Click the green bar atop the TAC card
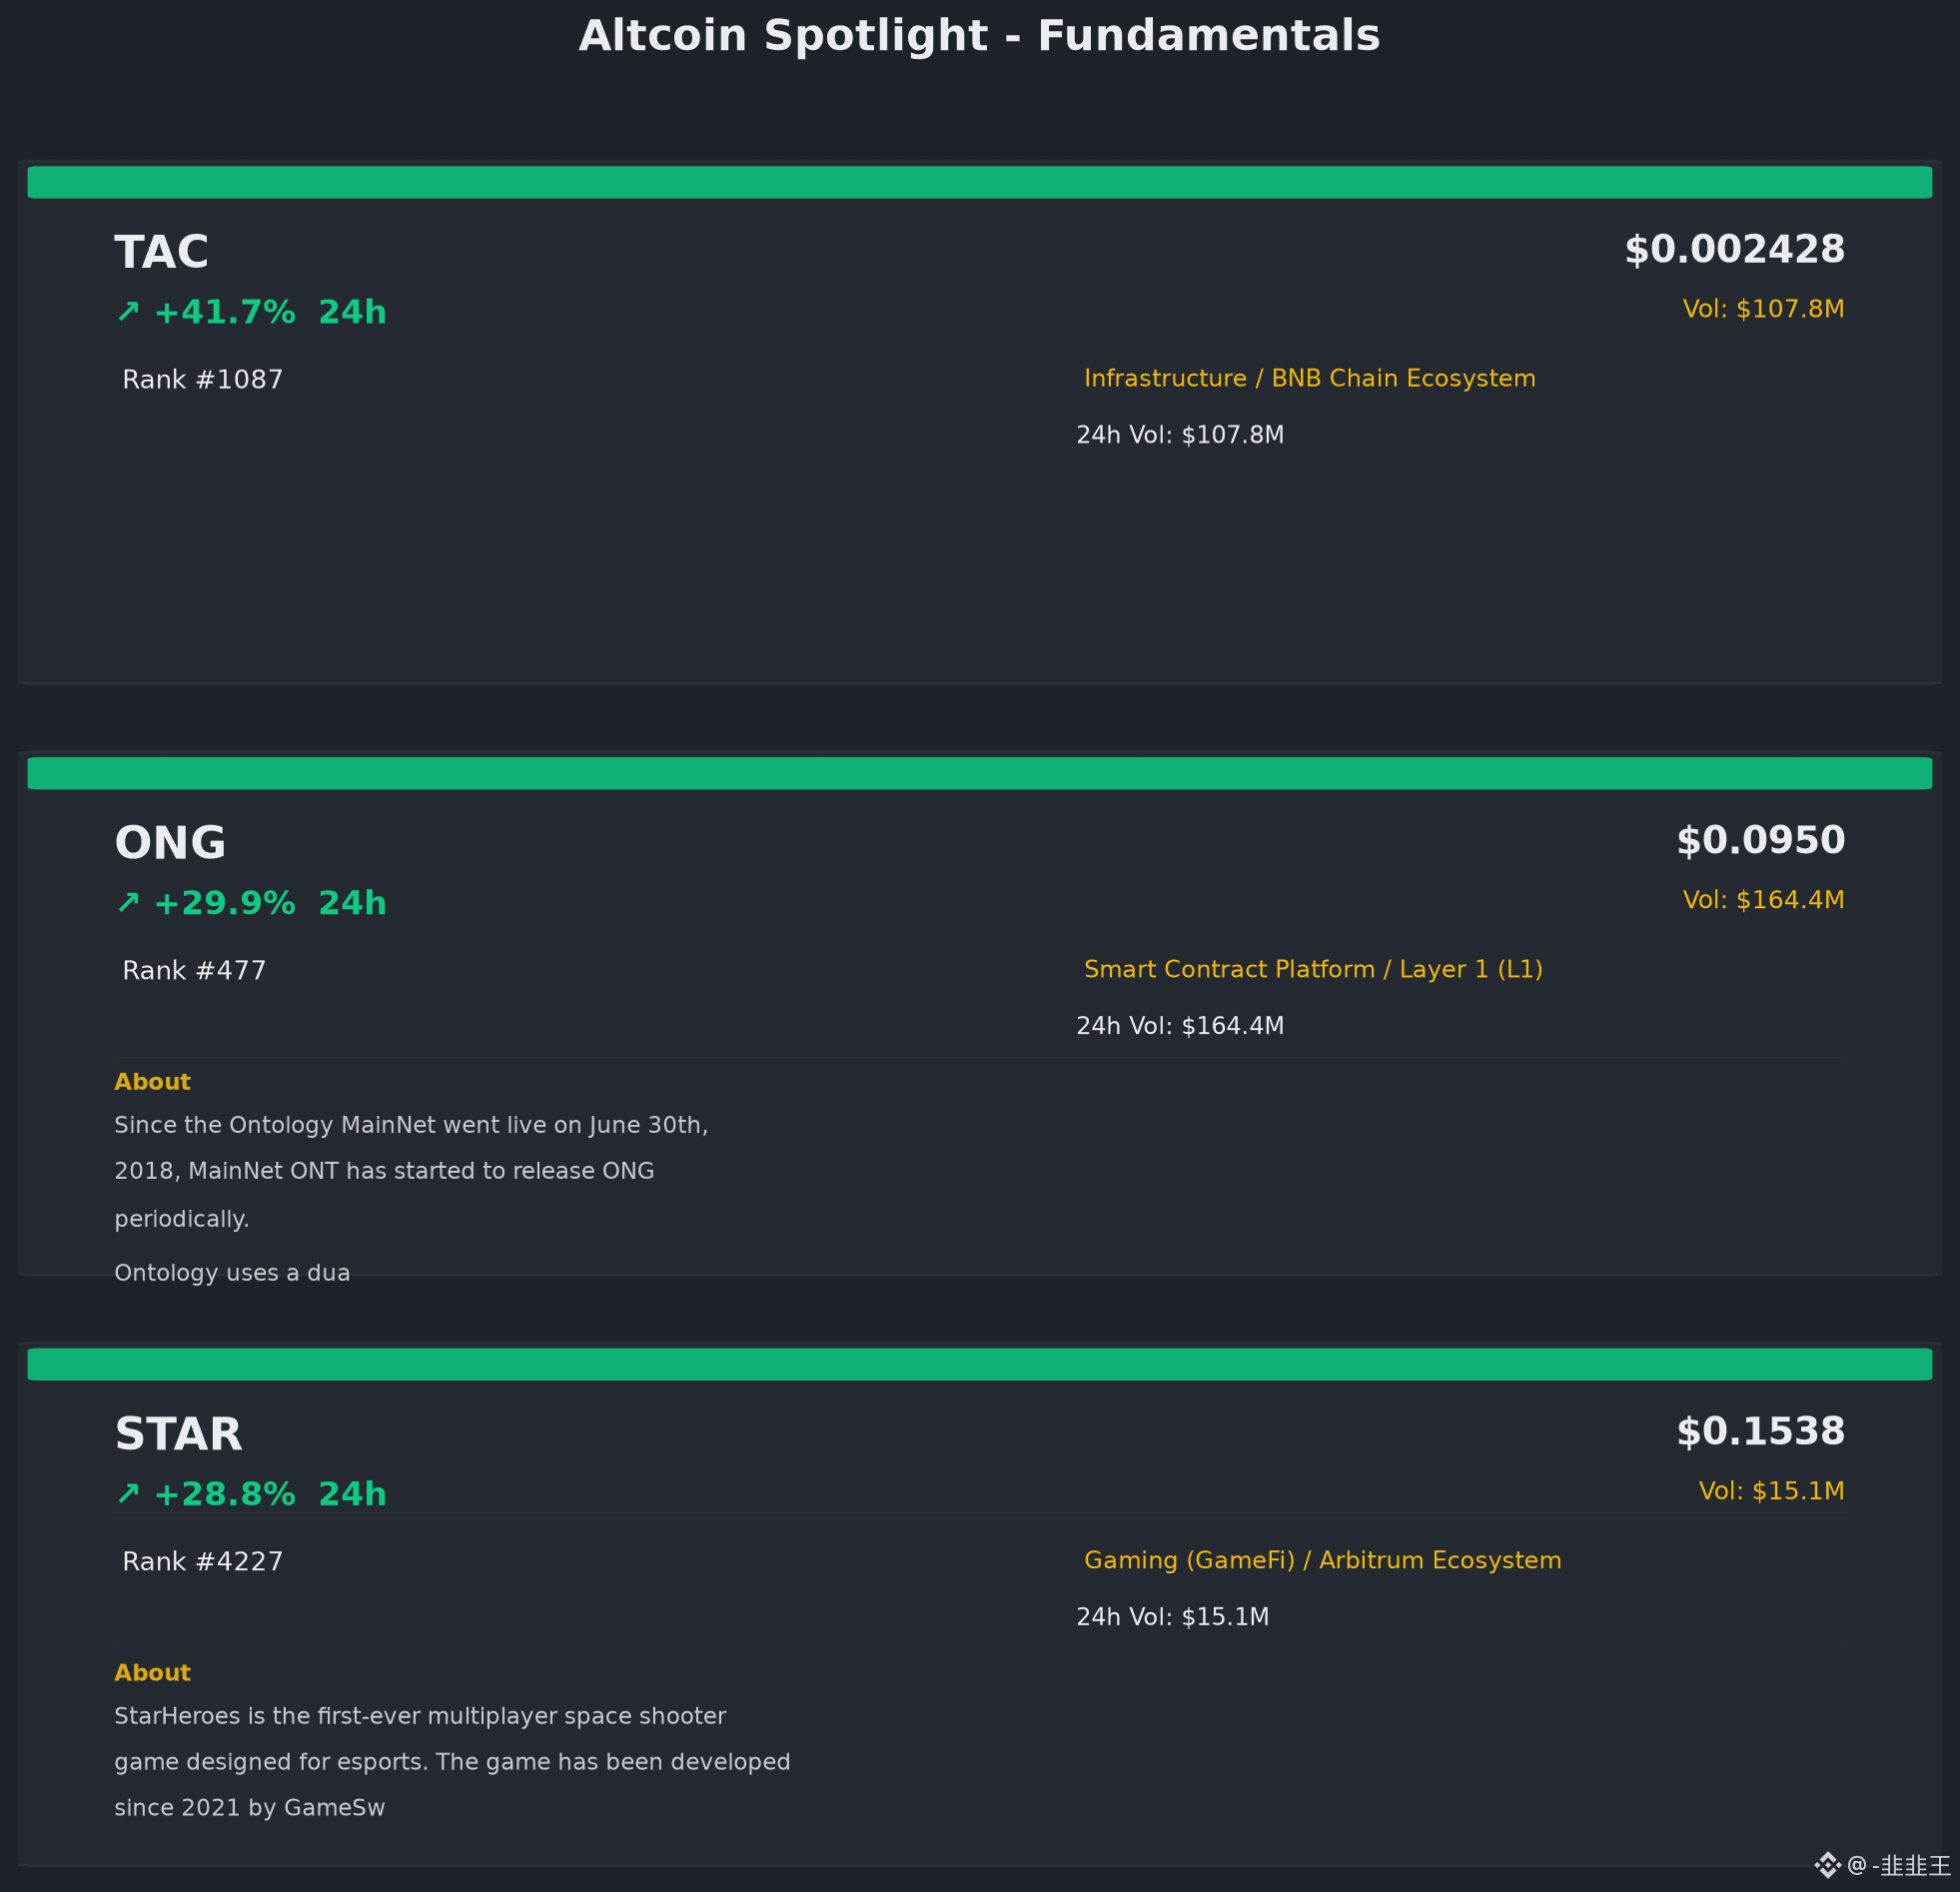Viewport: 1960px width, 1892px height. click(x=980, y=182)
